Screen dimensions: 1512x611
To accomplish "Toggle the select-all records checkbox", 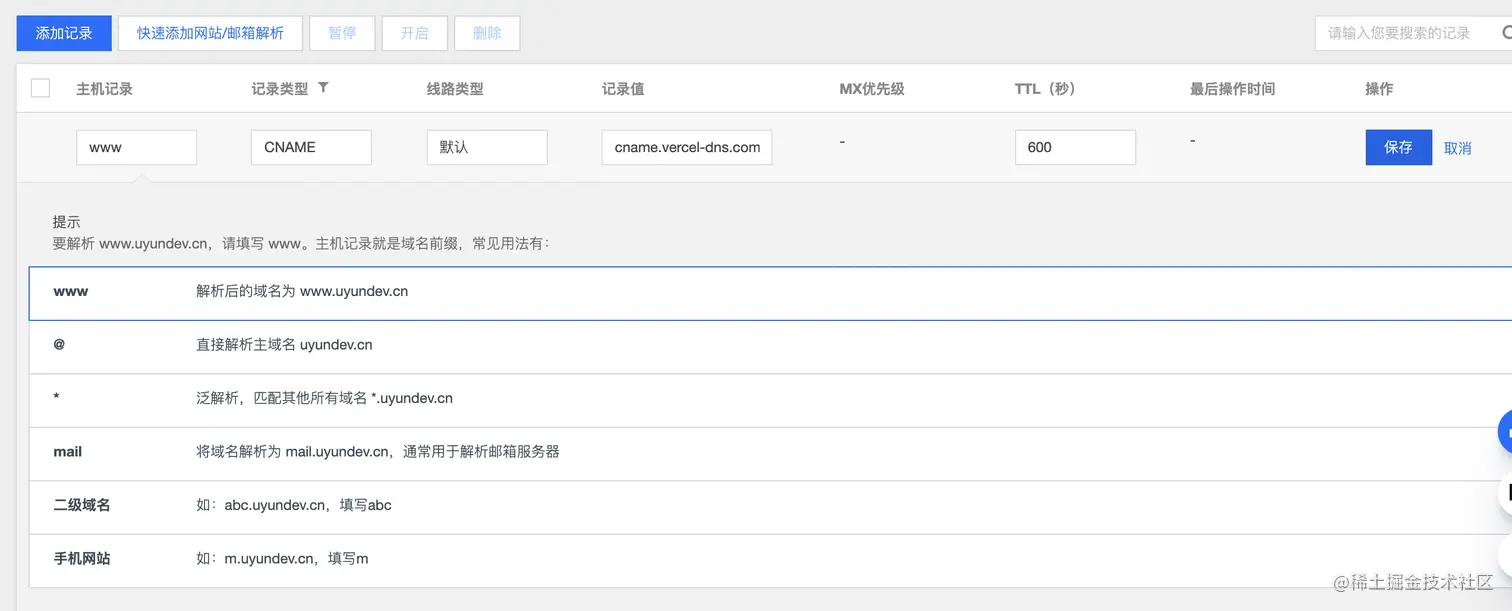I will click(x=40, y=88).
